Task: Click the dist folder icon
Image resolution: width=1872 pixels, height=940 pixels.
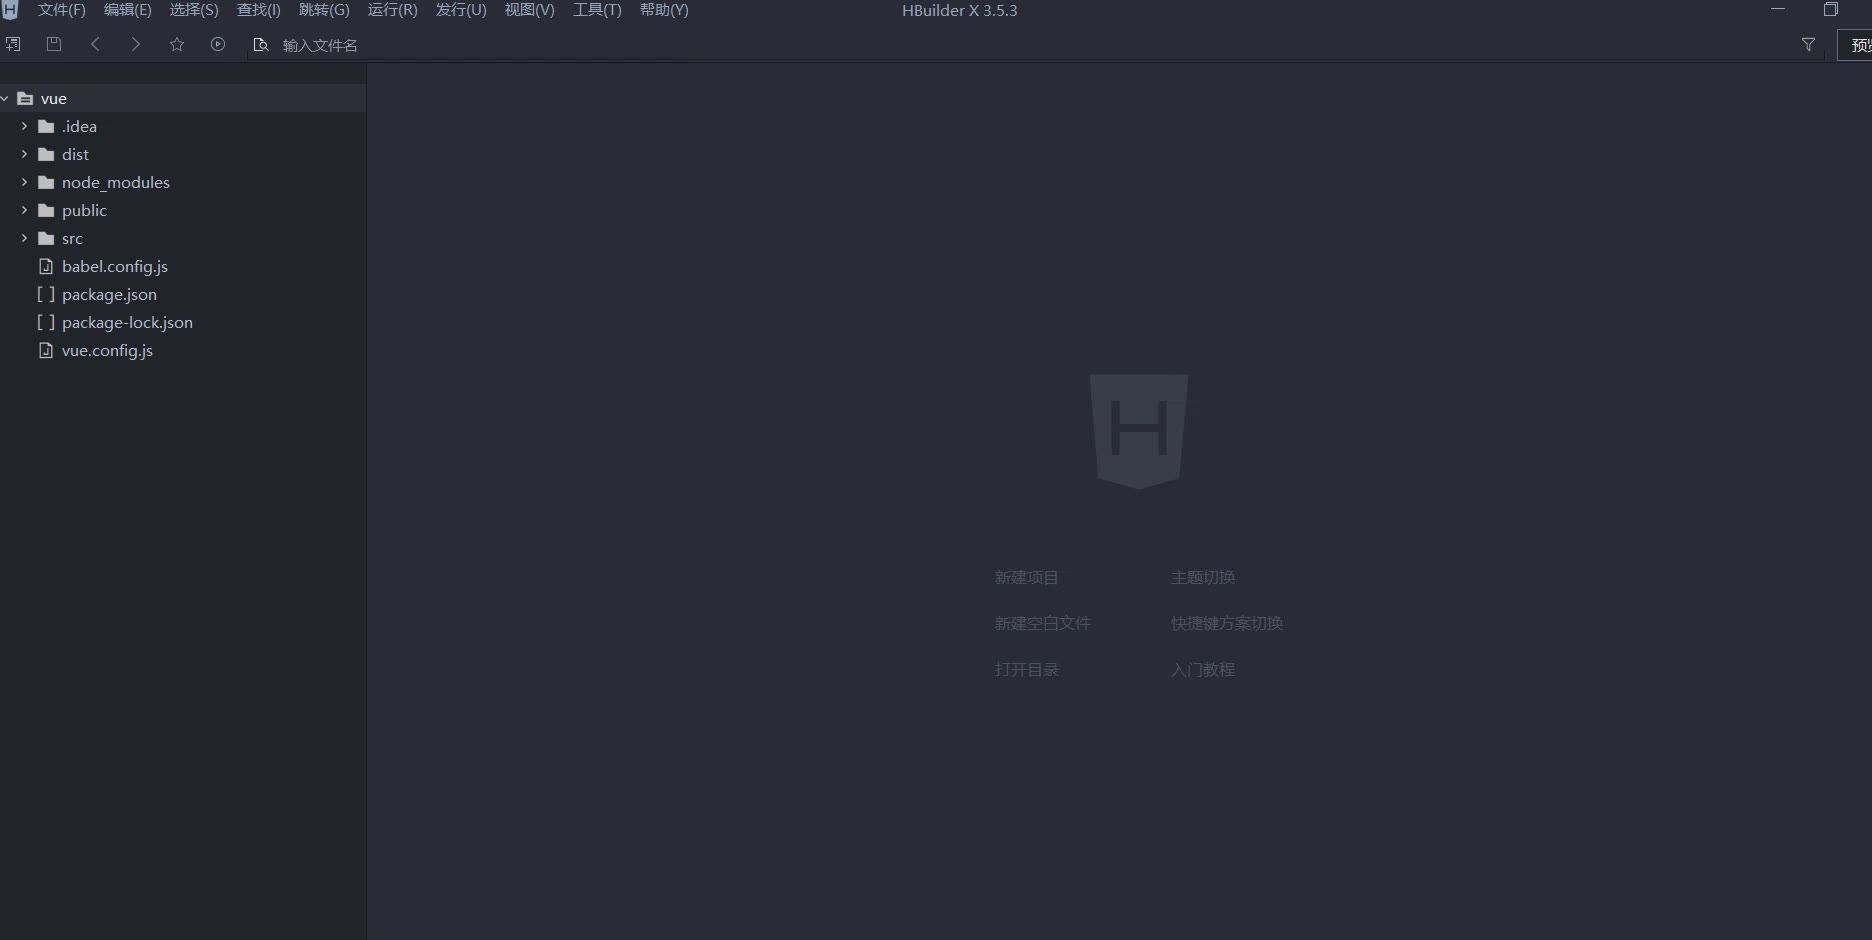Action: pyautogui.click(x=46, y=155)
